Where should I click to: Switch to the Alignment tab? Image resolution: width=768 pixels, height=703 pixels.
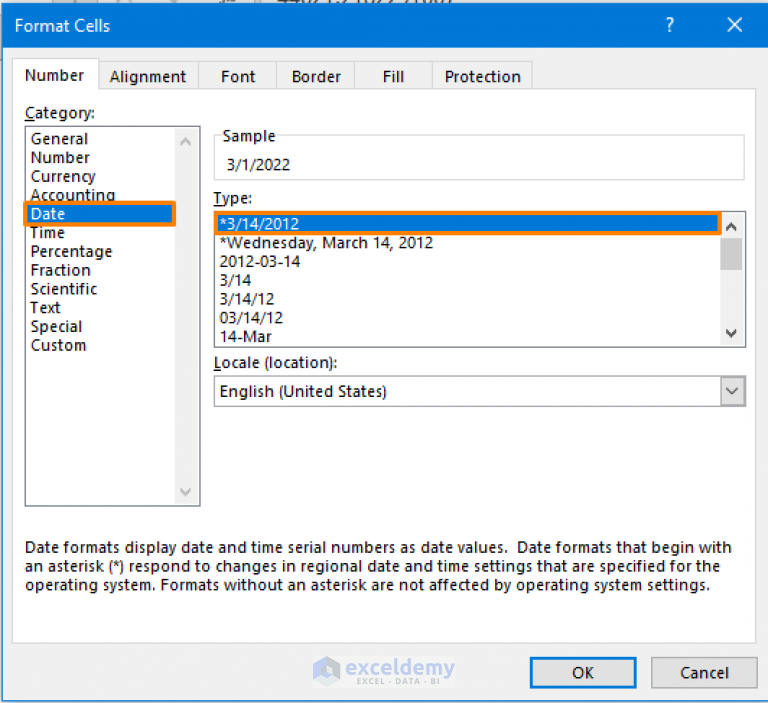(x=148, y=76)
